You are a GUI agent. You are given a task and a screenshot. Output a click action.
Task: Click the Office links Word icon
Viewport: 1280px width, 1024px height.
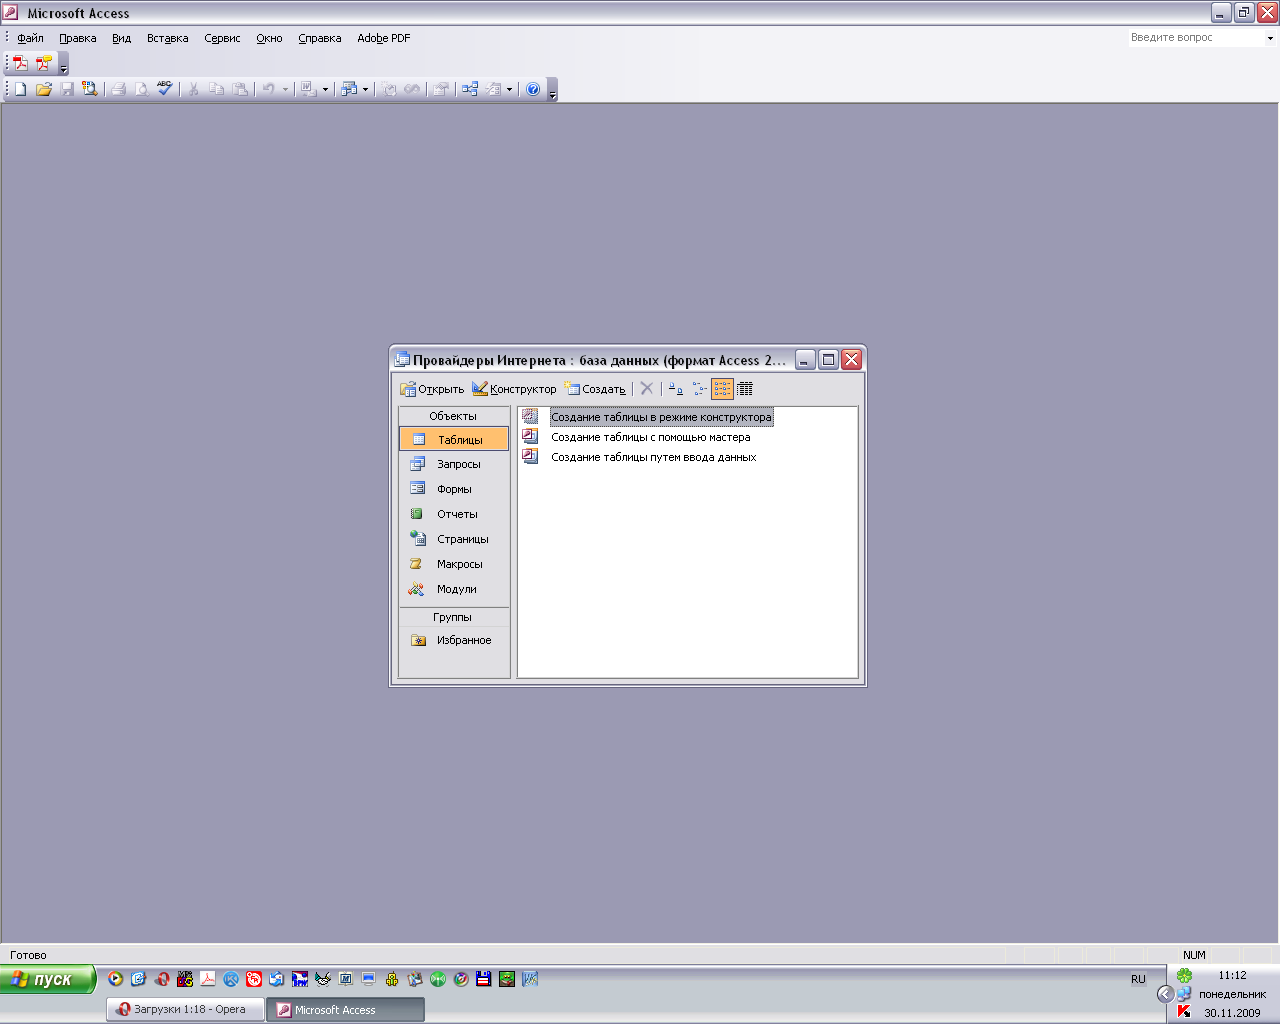pos(309,89)
